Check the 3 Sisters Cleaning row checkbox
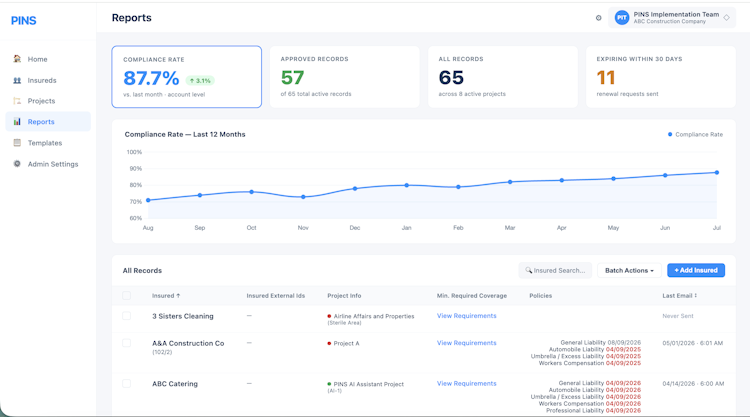Image resolution: width=750 pixels, height=417 pixels. click(126, 316)
